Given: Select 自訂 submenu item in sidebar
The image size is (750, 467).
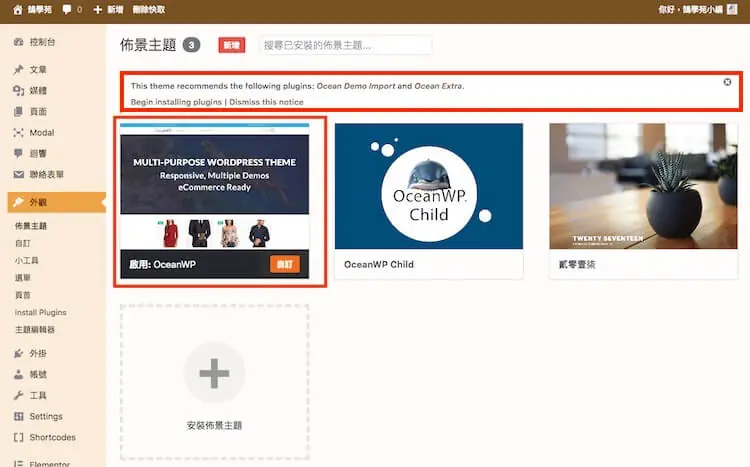Looking at the screenshot, I should click(22, 243).
